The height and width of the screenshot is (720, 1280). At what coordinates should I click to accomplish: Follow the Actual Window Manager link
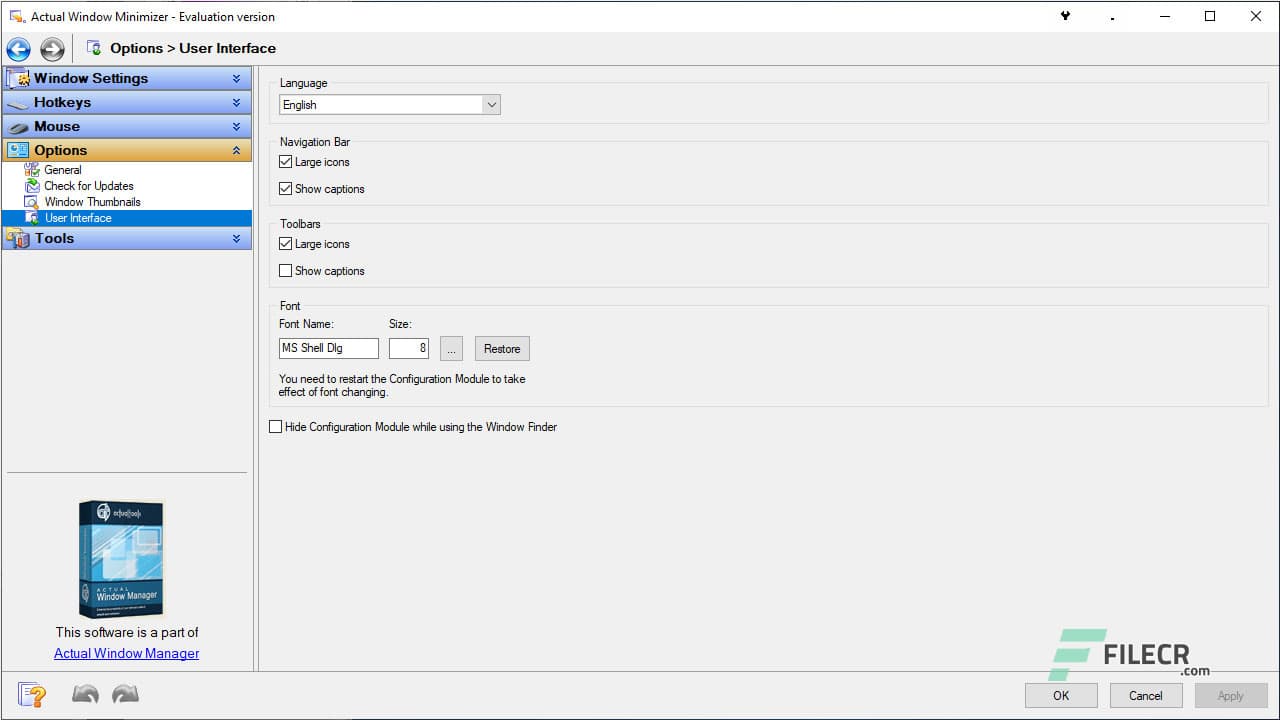click(x=126, y=653)
